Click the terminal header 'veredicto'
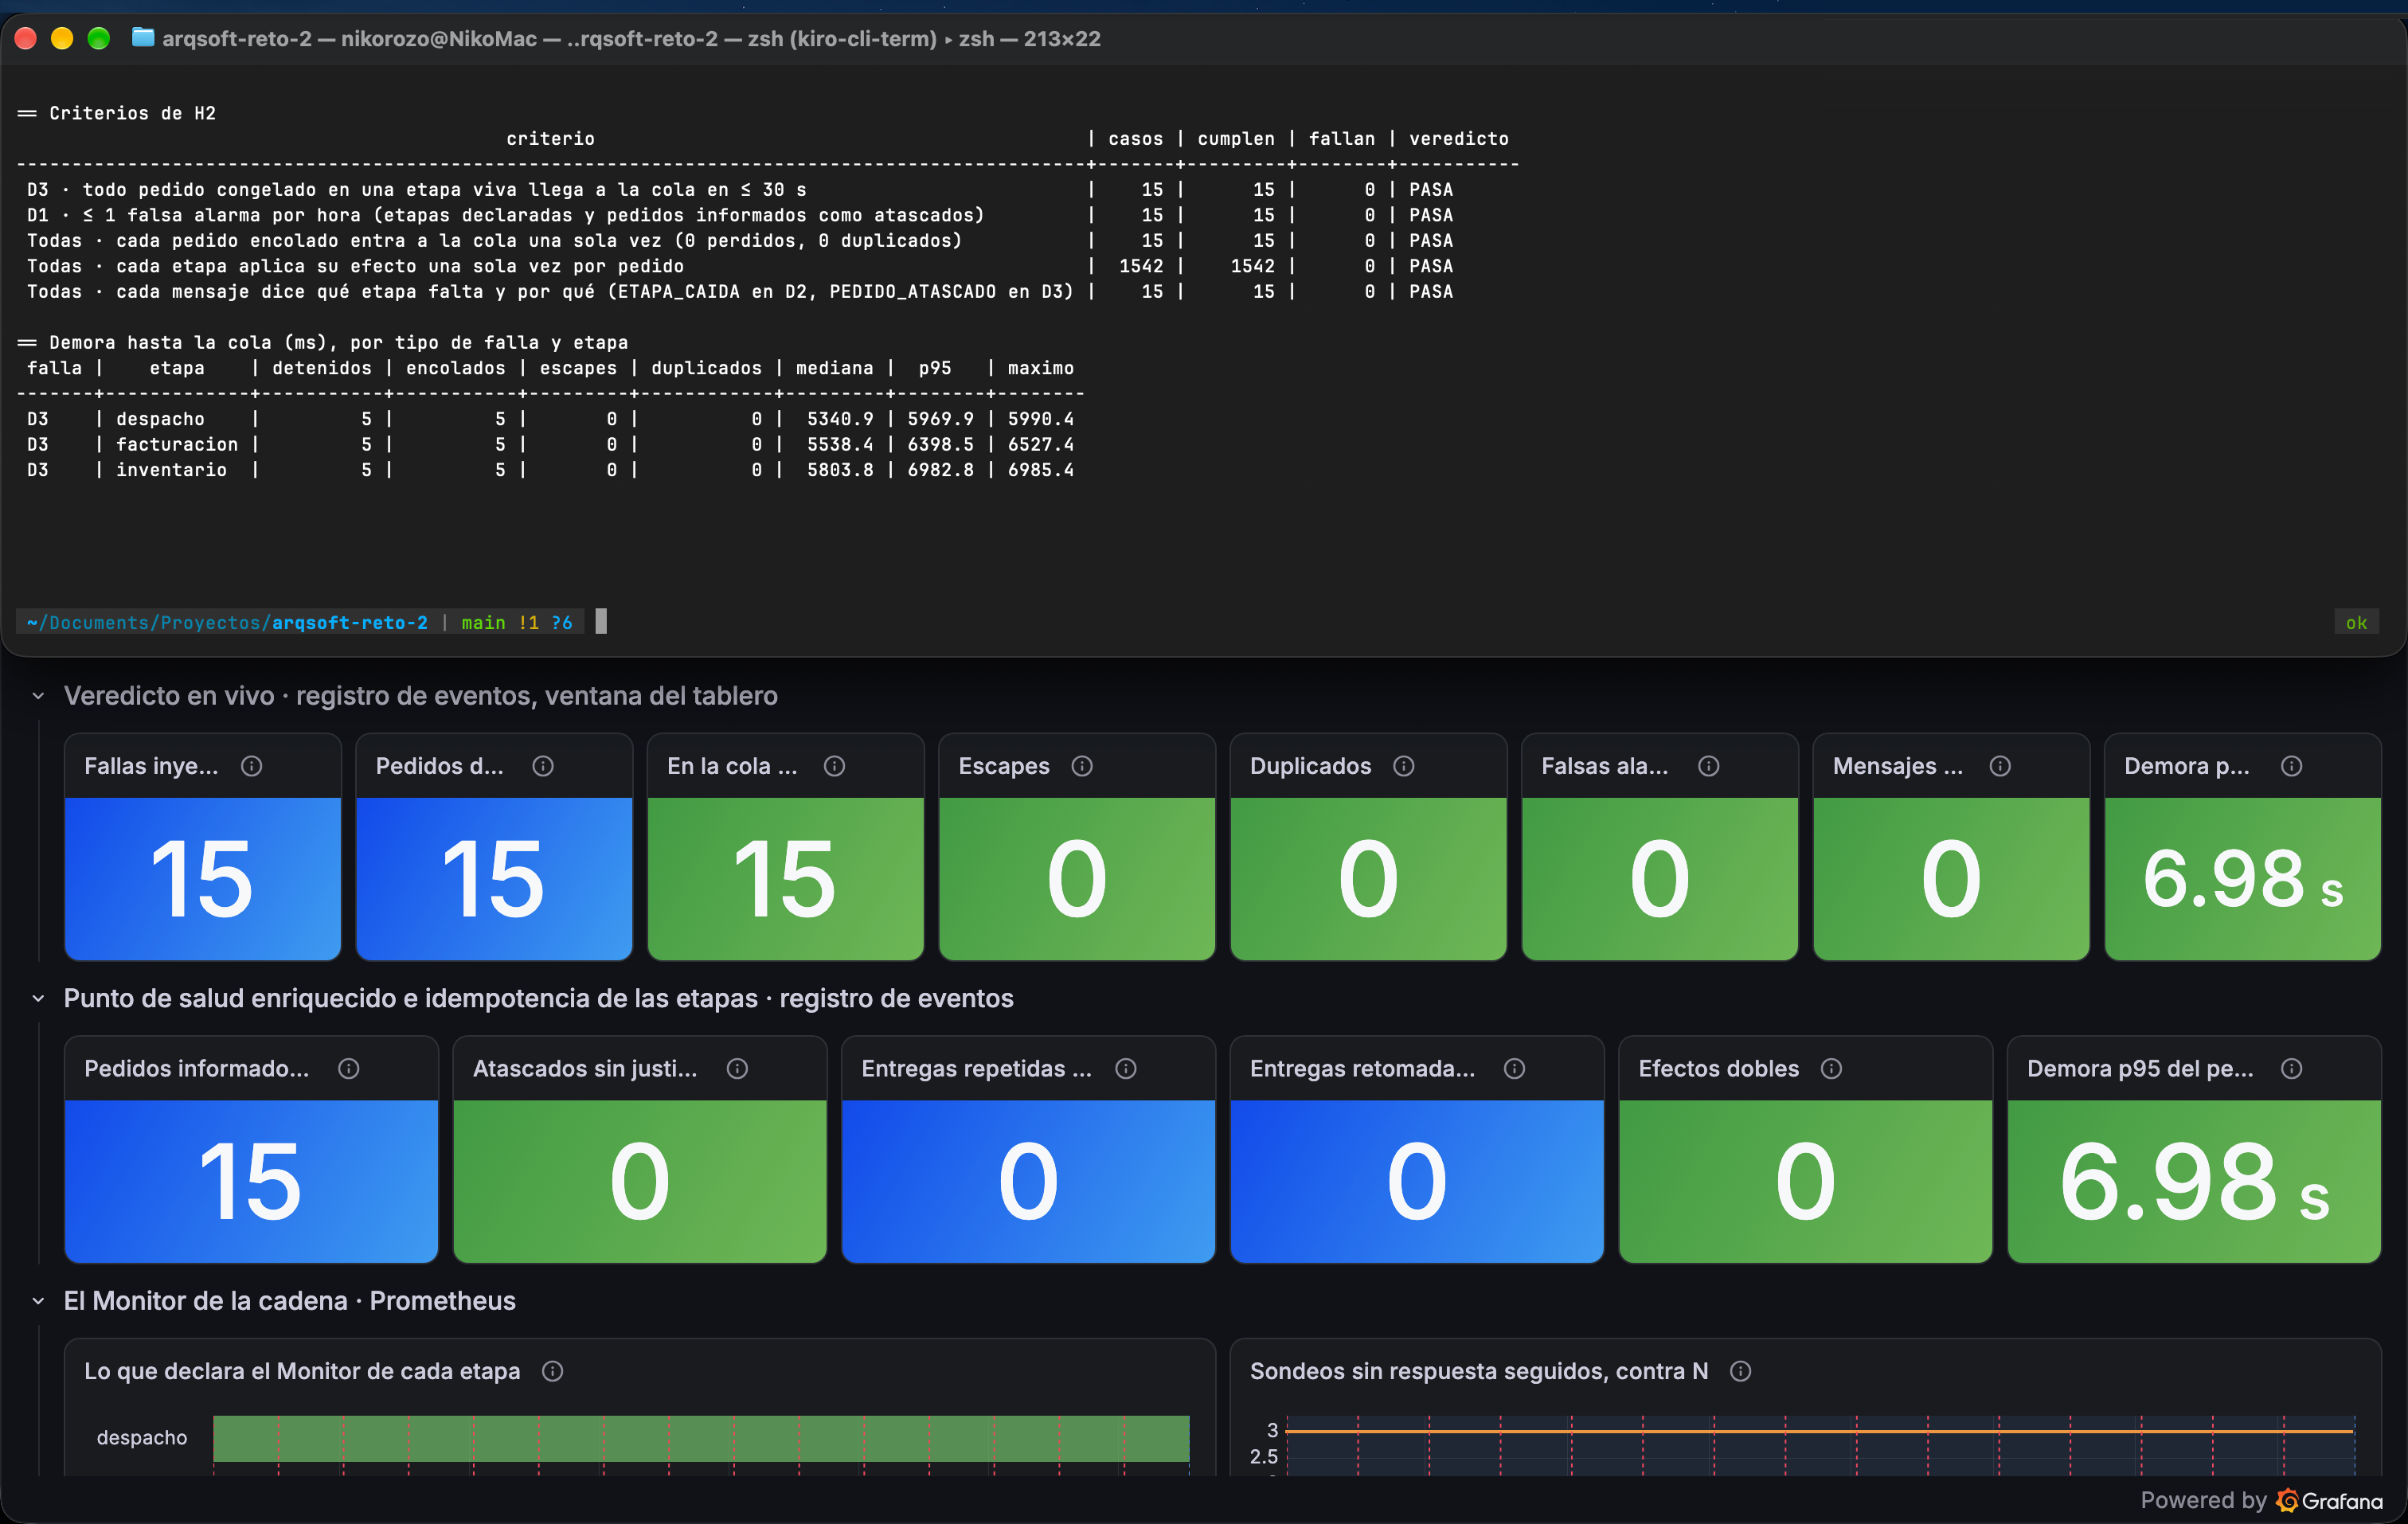 click(x=1459, y=139)
